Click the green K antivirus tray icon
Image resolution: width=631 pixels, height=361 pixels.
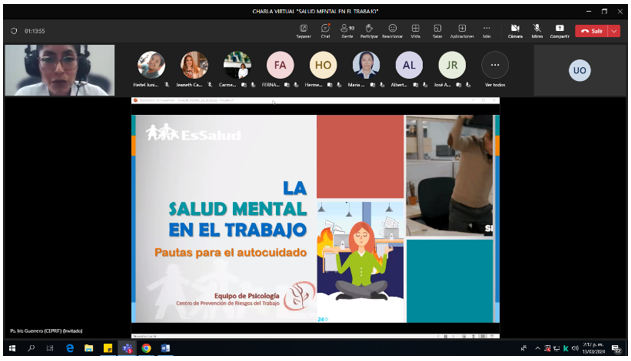coord(566,348)
